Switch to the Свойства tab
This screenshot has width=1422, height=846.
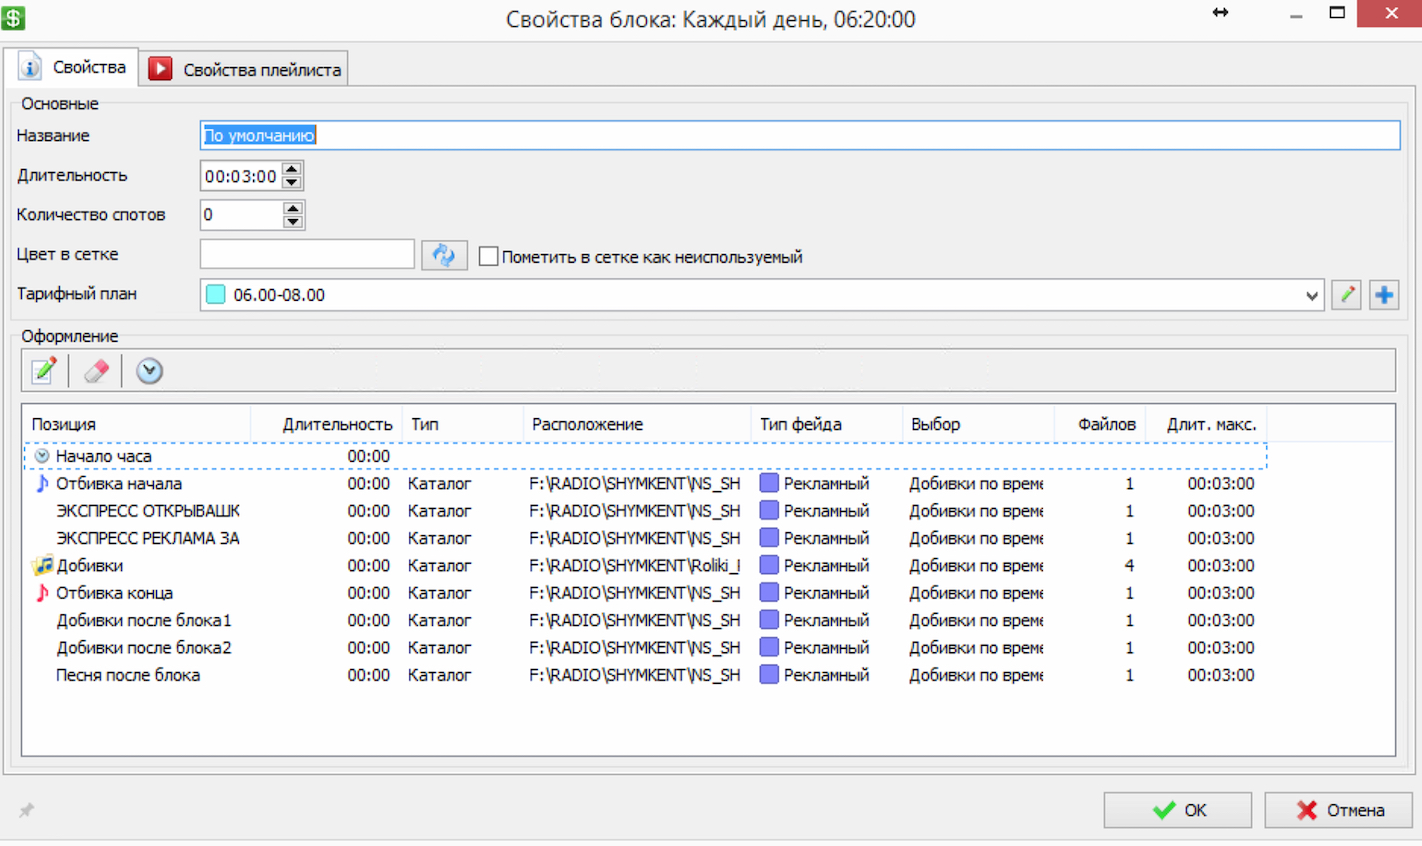pos(72,67)
